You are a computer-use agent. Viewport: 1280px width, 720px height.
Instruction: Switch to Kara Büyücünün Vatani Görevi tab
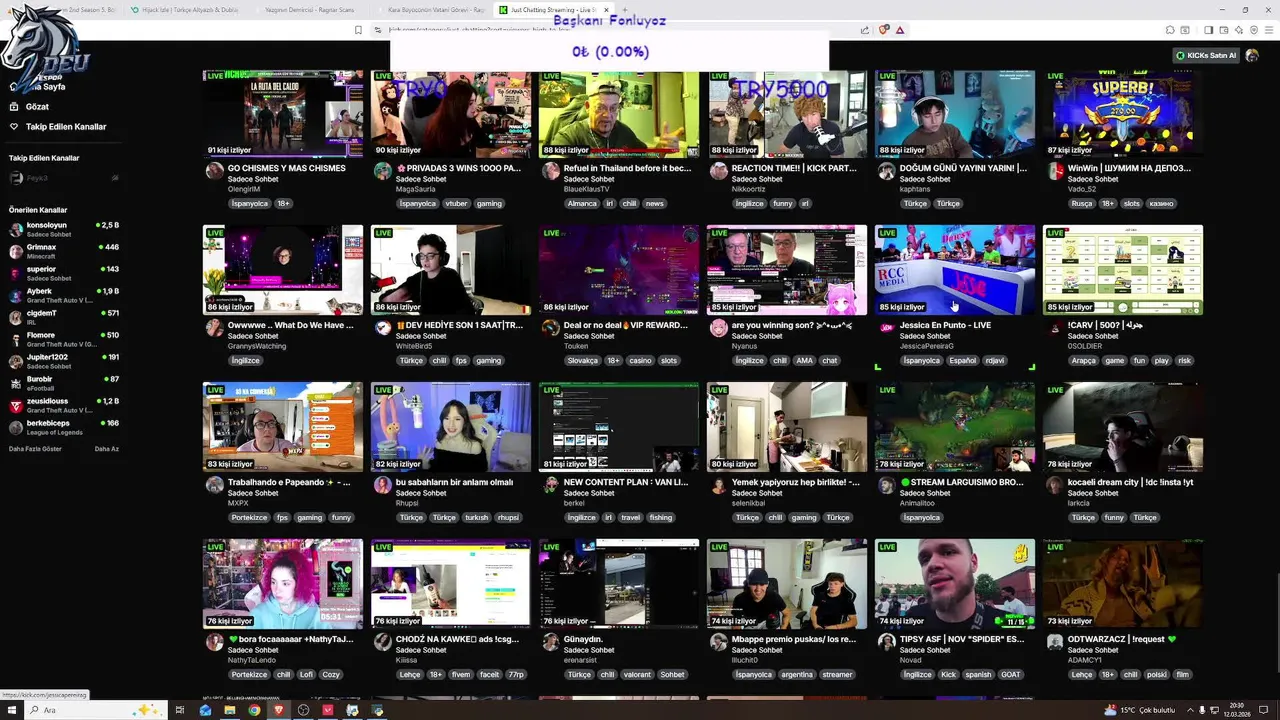430,9
